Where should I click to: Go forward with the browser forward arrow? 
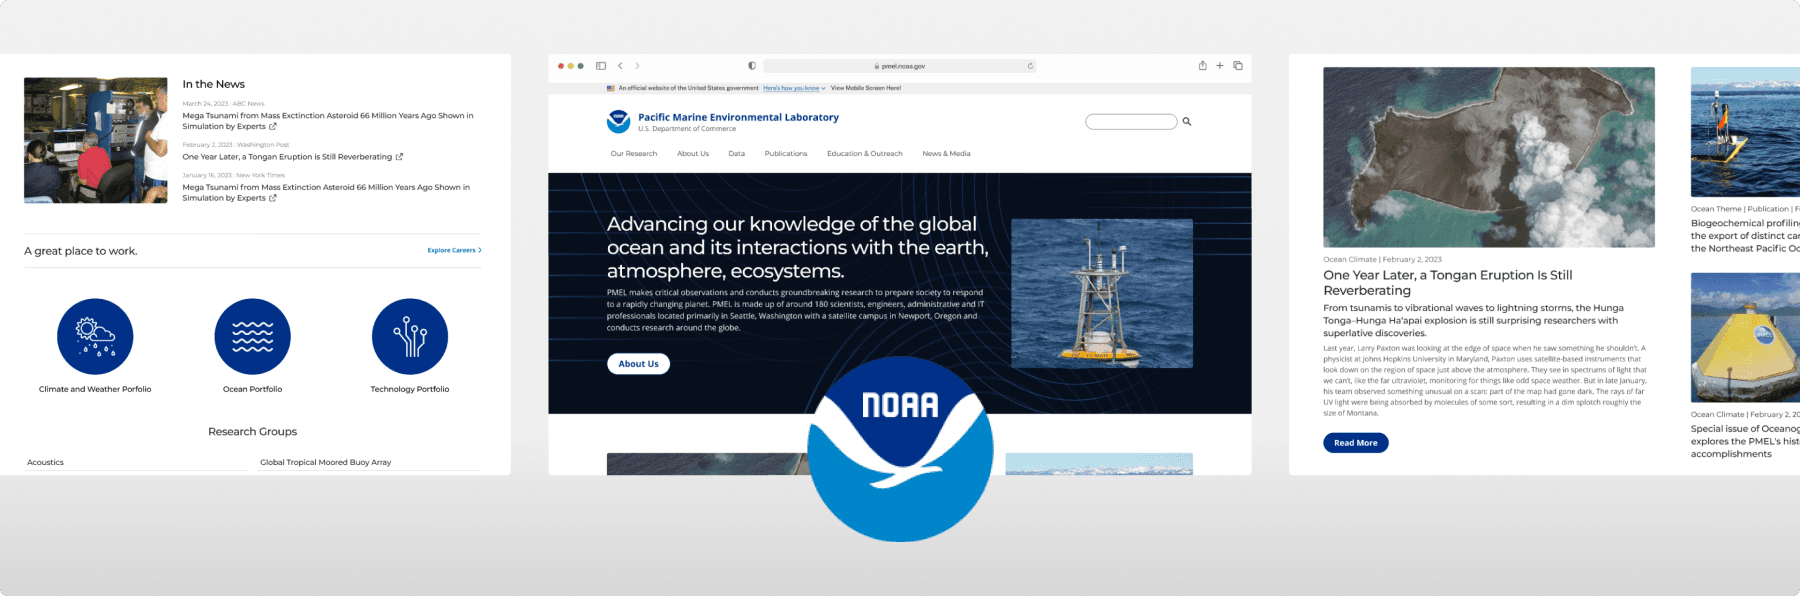click(637, 66)
